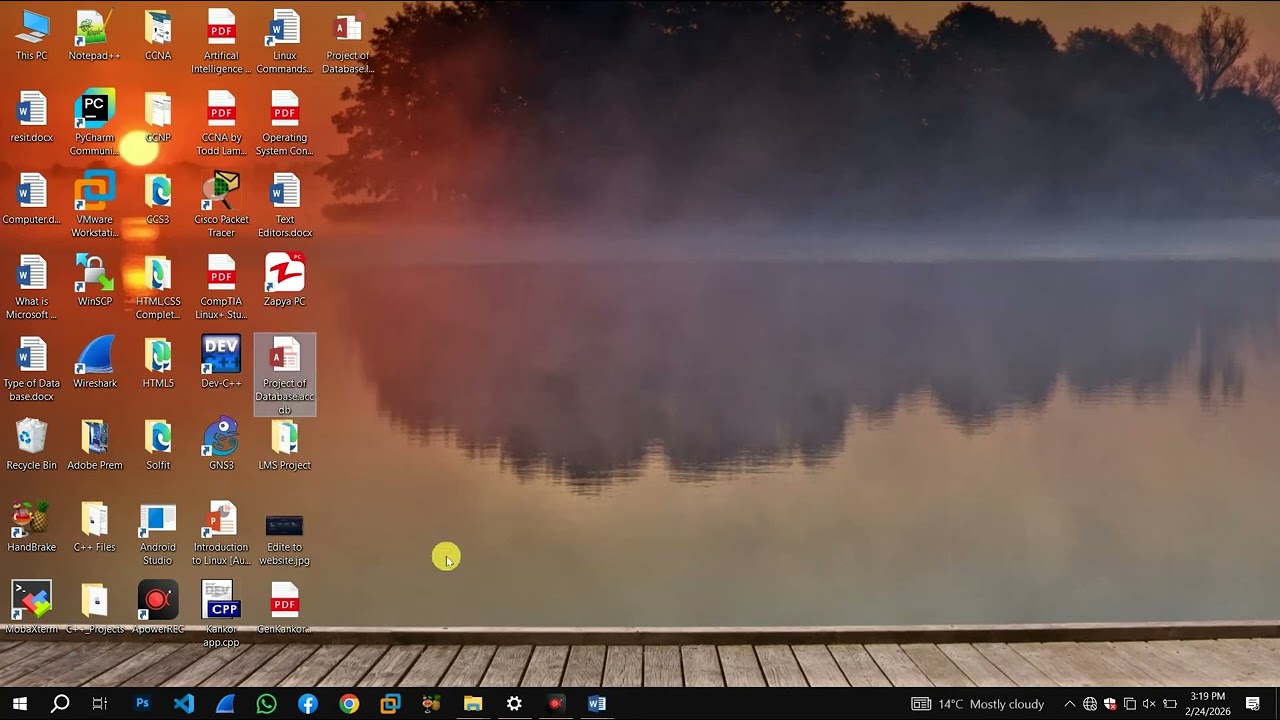Expand hidden system tray icons
This screenshot has width=1280, height=720.
point(1069,704)
